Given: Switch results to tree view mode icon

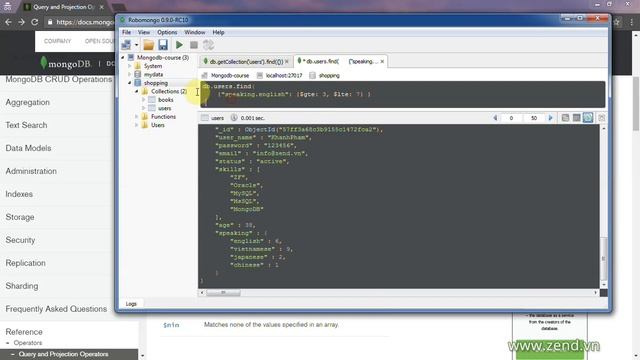Looking at the screenshot, I should 565,118.
